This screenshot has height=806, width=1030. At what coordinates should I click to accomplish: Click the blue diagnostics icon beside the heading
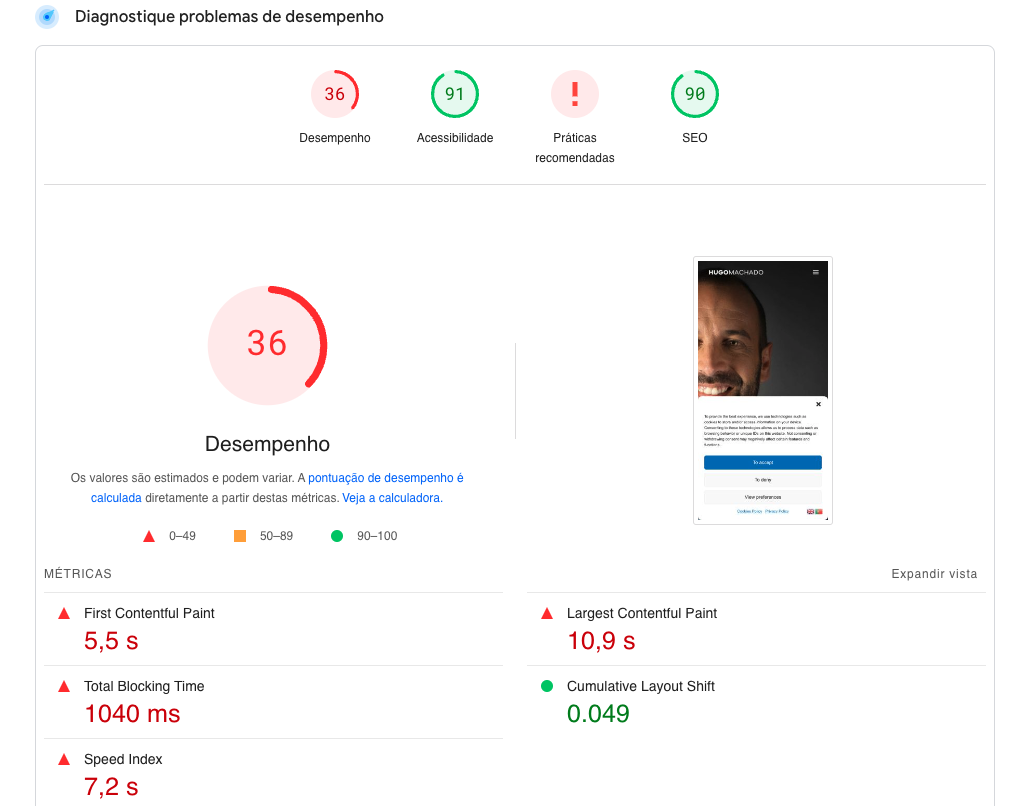point(47,17)
